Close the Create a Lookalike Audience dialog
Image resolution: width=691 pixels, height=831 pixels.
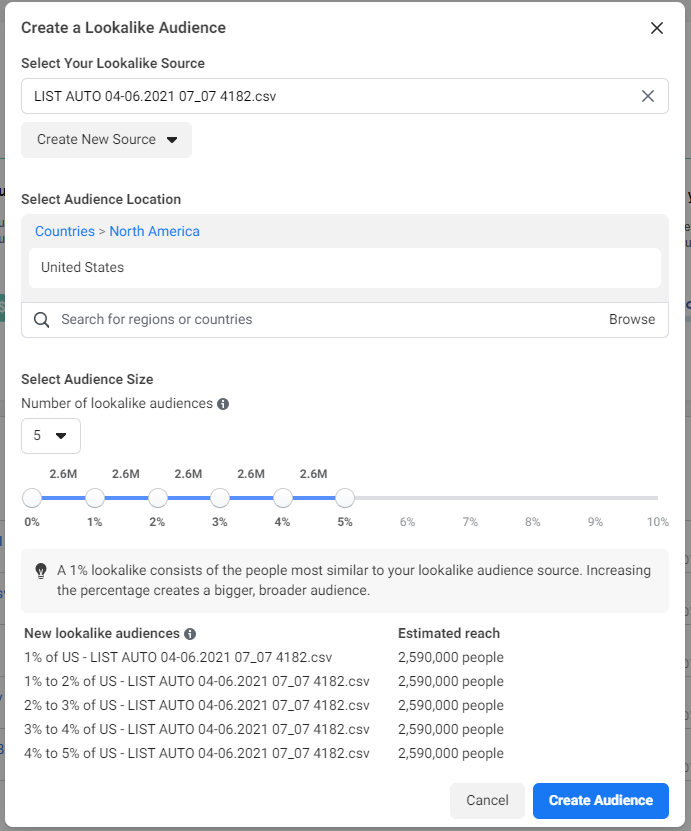click(657, 28)
